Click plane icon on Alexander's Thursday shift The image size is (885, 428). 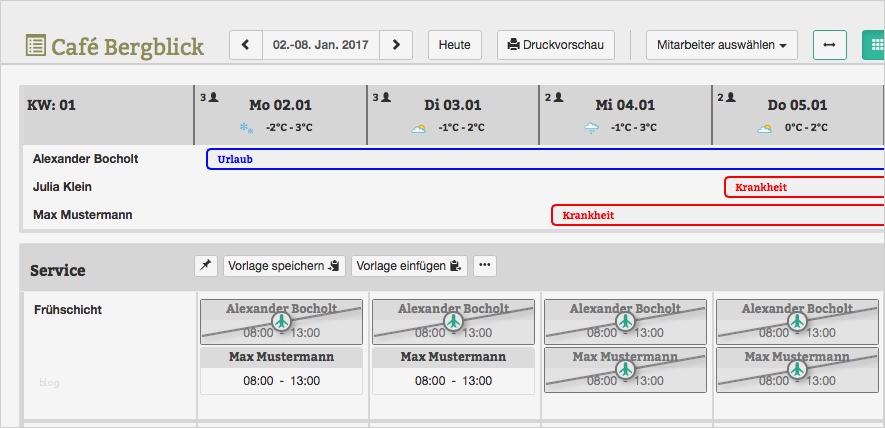pos(797,321)
